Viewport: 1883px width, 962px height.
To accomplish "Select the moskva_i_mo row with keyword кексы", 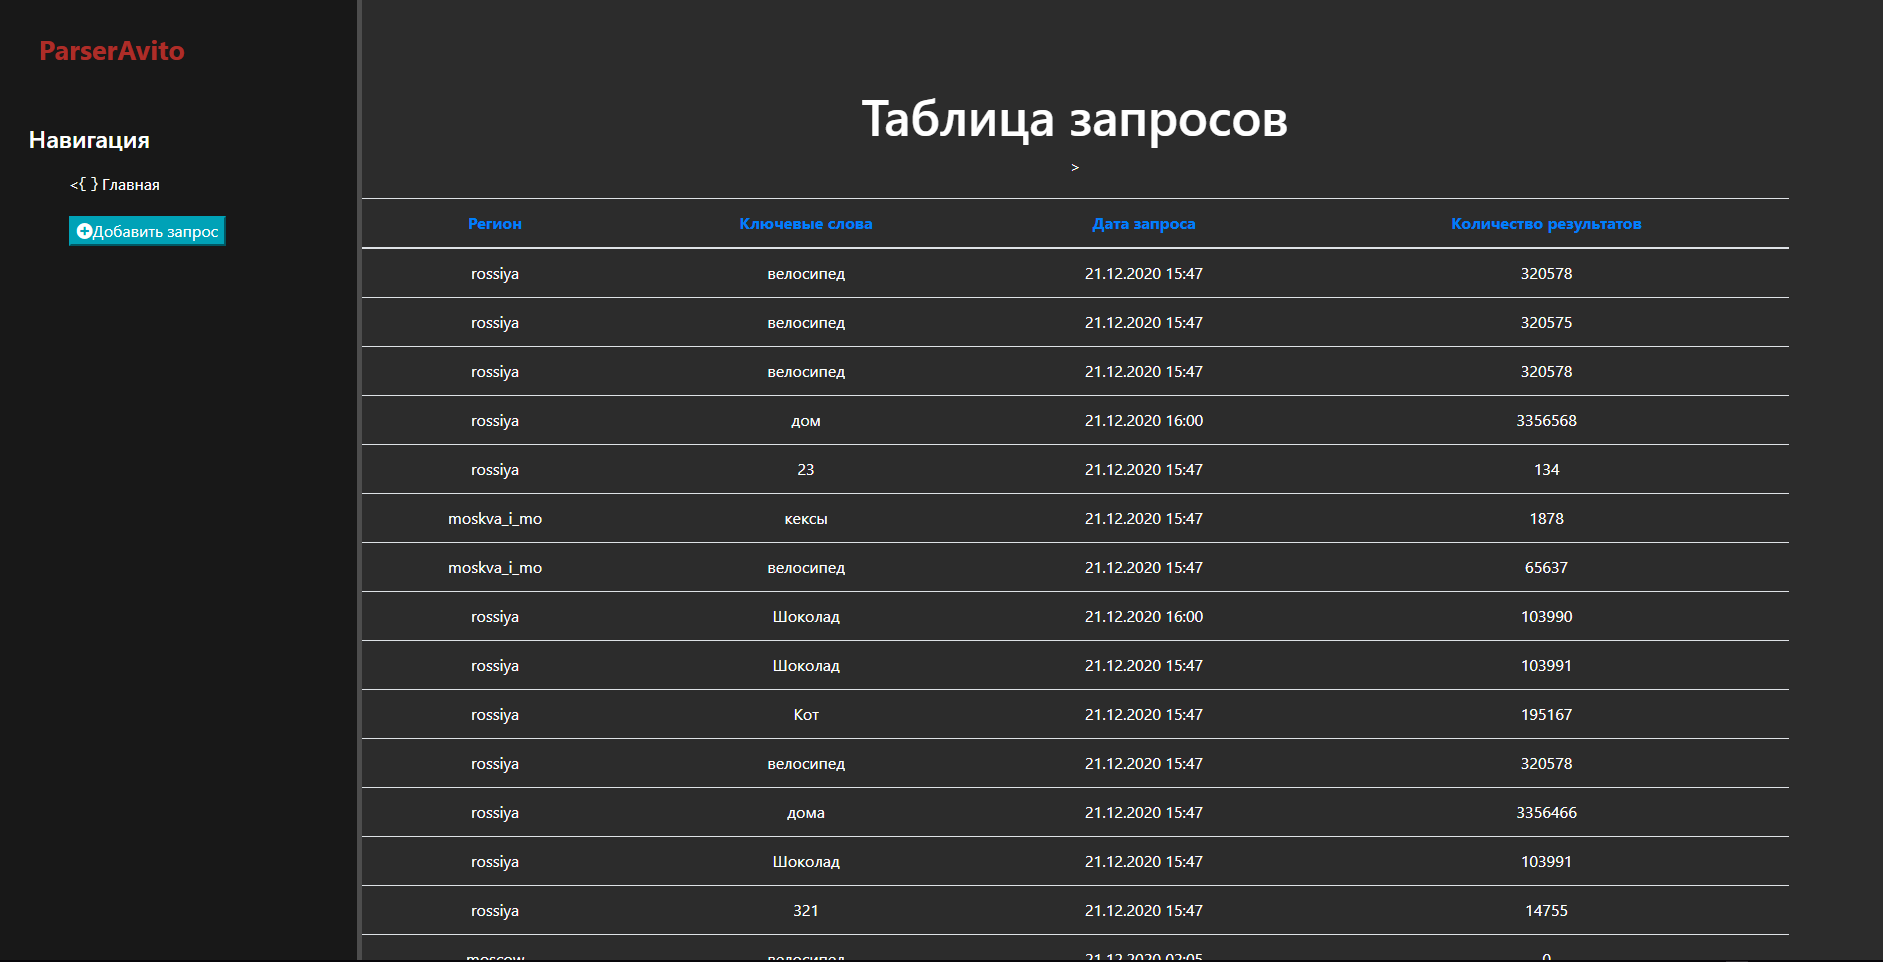I will click(806, 518).
